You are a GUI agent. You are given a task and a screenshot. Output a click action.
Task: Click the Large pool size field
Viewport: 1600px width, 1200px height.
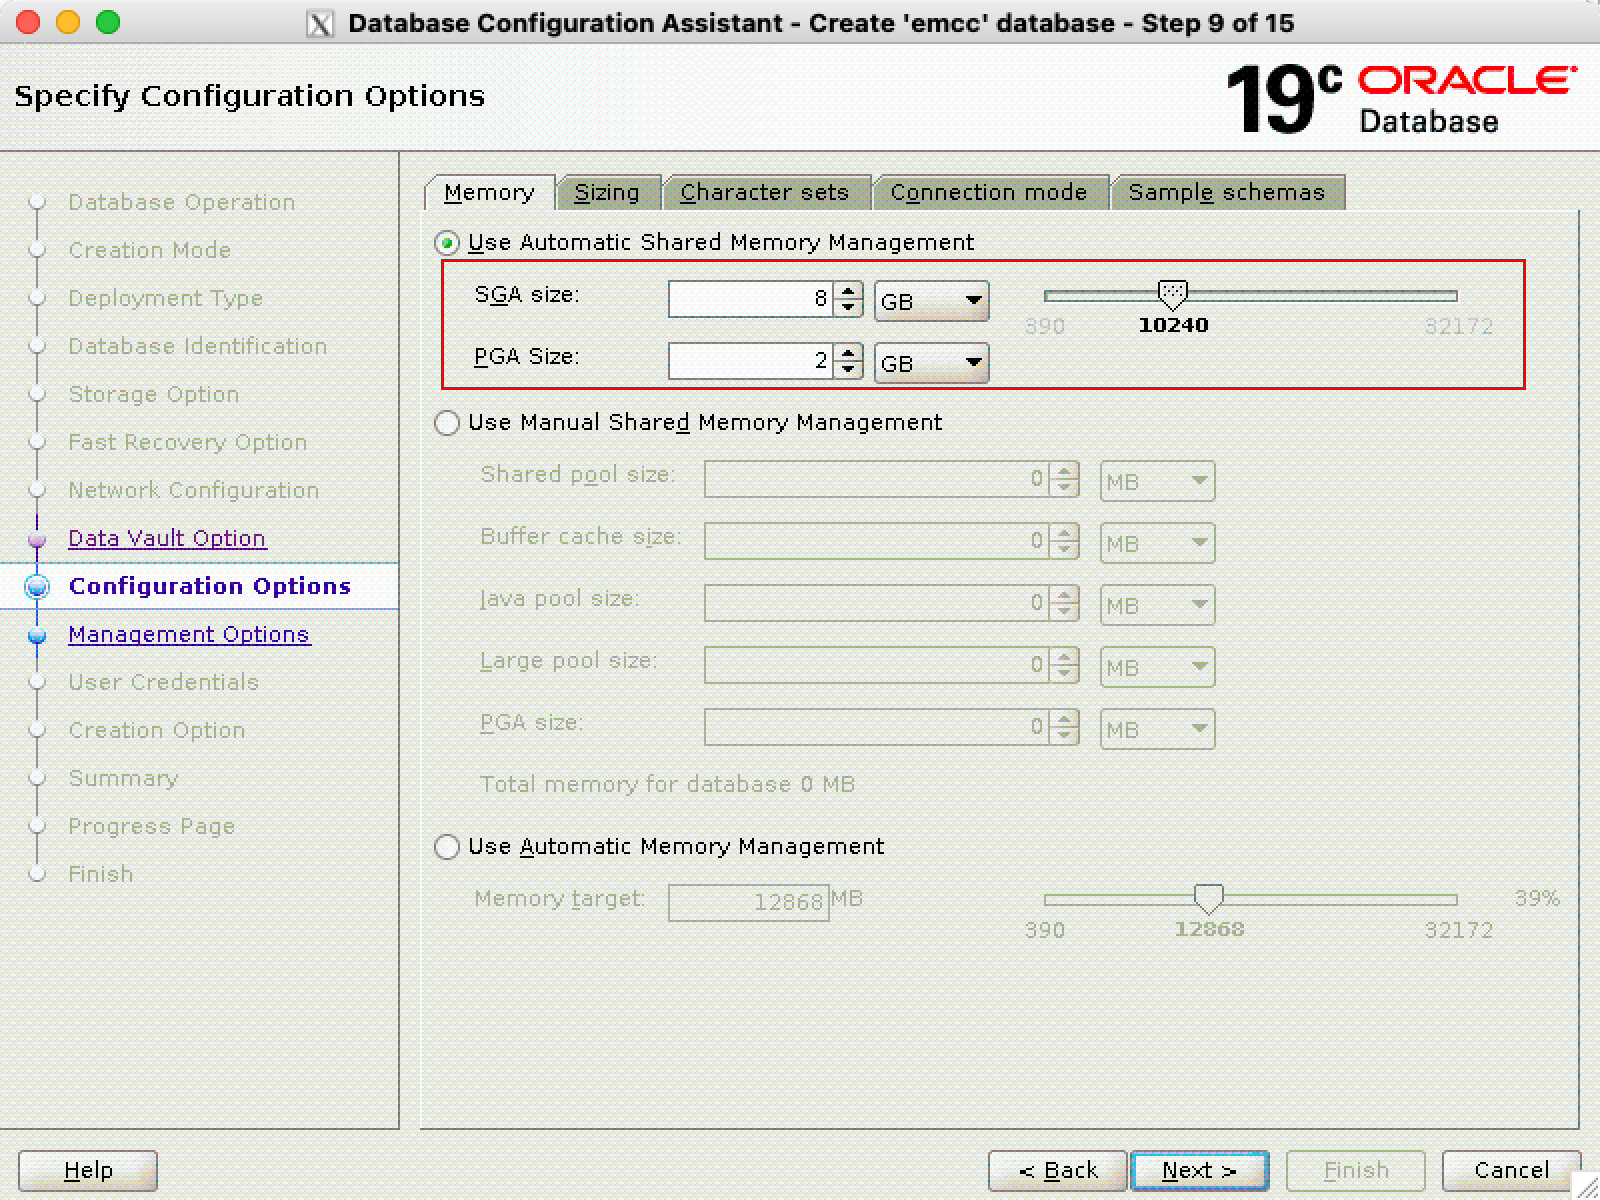(x=877, y=665)
